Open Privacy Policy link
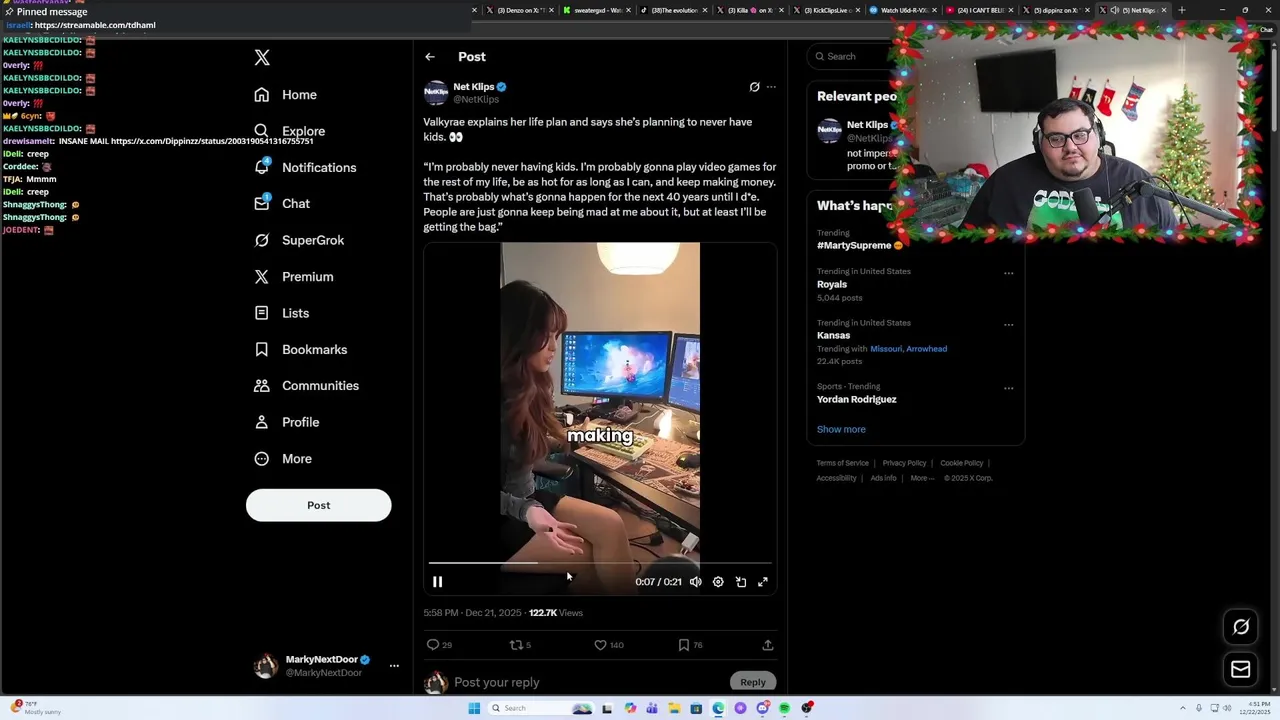Image resolution: width=1280 pixels, height=720 pixels. pyautogui.click(x=904, y=463)
